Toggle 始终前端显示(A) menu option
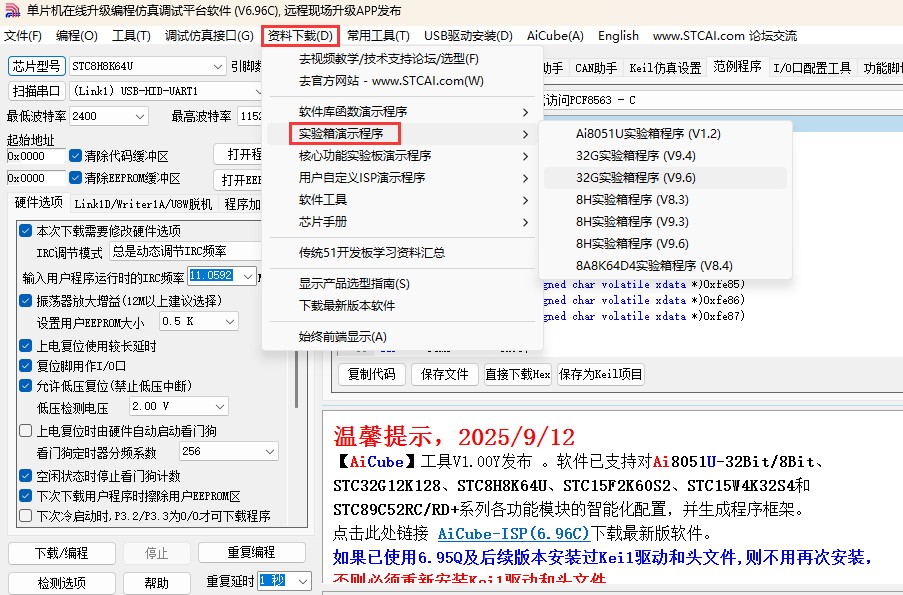Image resolution: width=903 pixels, height=595 pixels. click(402, 336)
